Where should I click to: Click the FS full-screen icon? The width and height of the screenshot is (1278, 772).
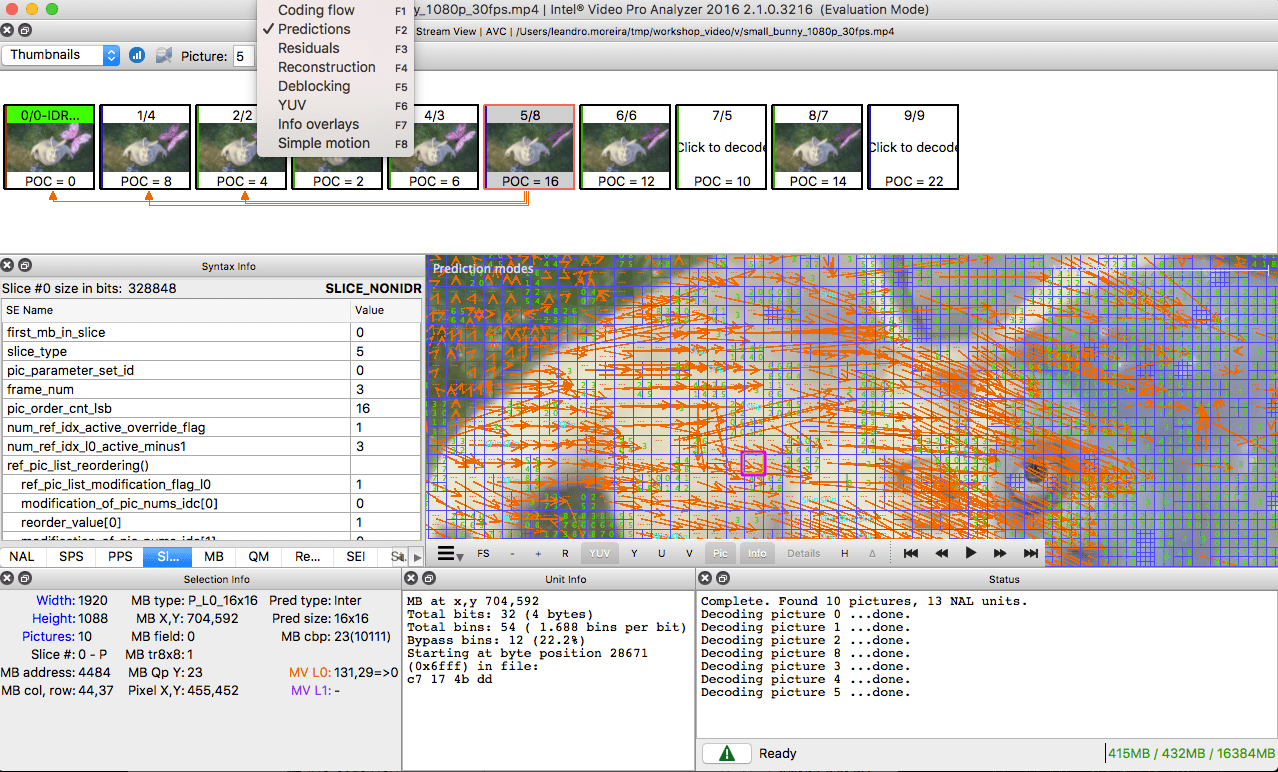[x=484, y=552]
